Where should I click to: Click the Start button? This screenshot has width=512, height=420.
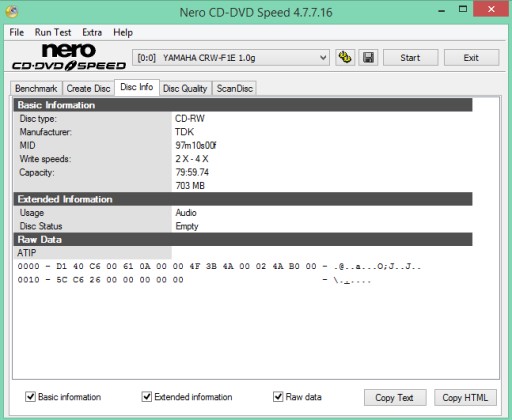coord(410,58)
